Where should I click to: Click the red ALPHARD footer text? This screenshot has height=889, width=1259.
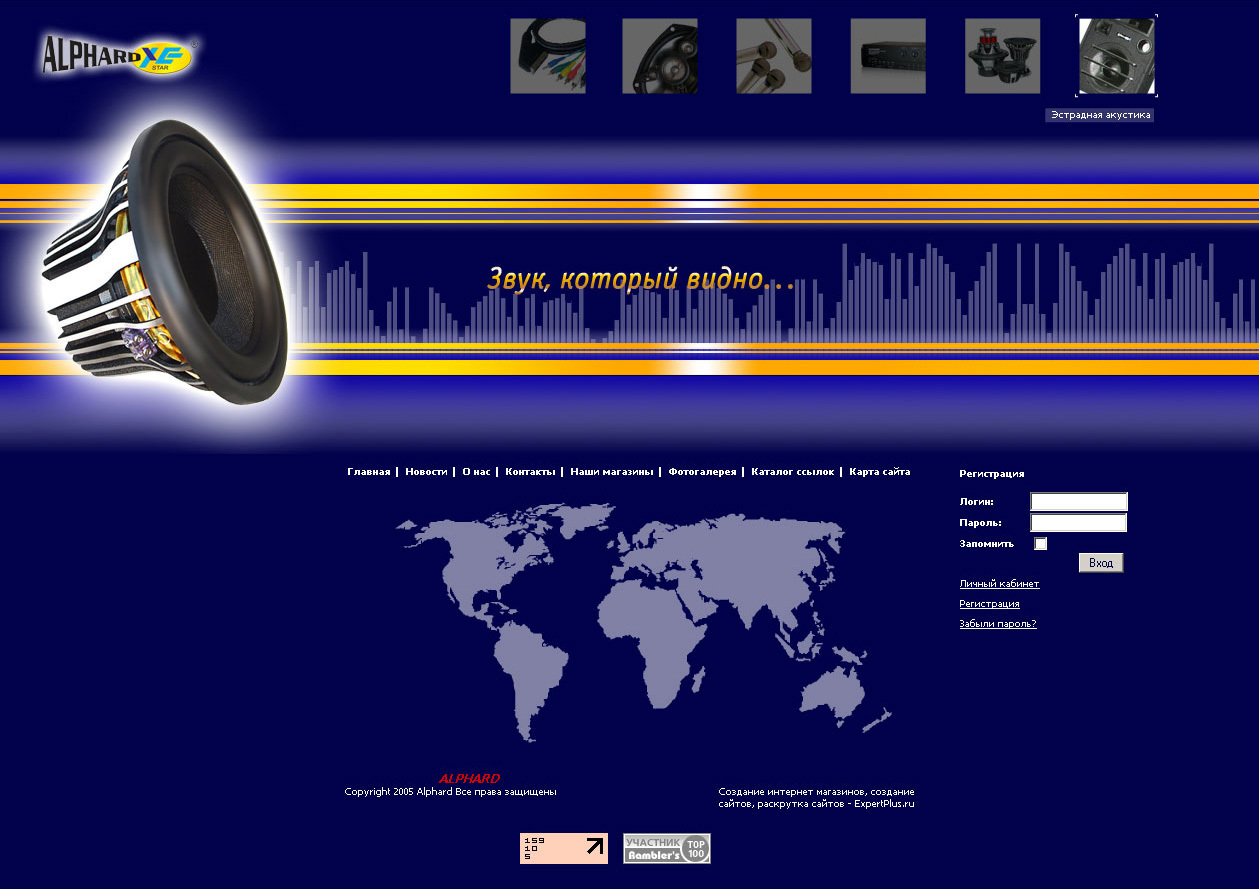click(x=469, y=779)
